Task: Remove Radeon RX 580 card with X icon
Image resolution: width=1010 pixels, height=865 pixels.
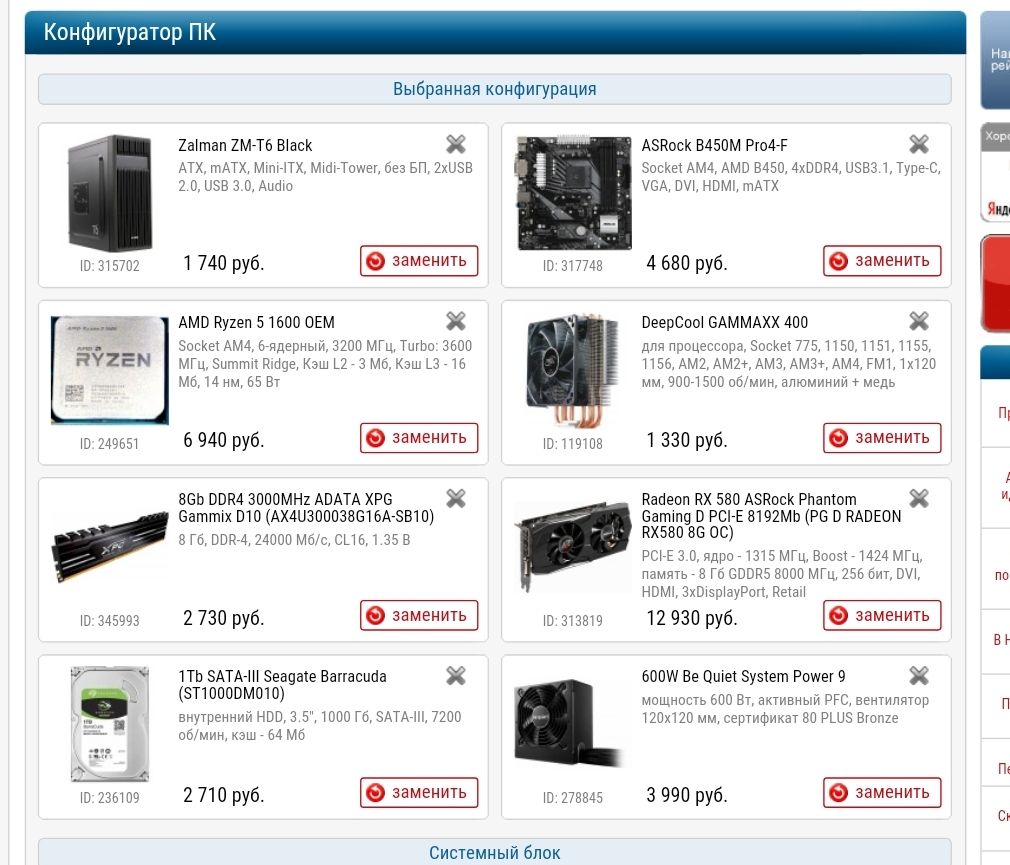Action: tap(919, 498)
